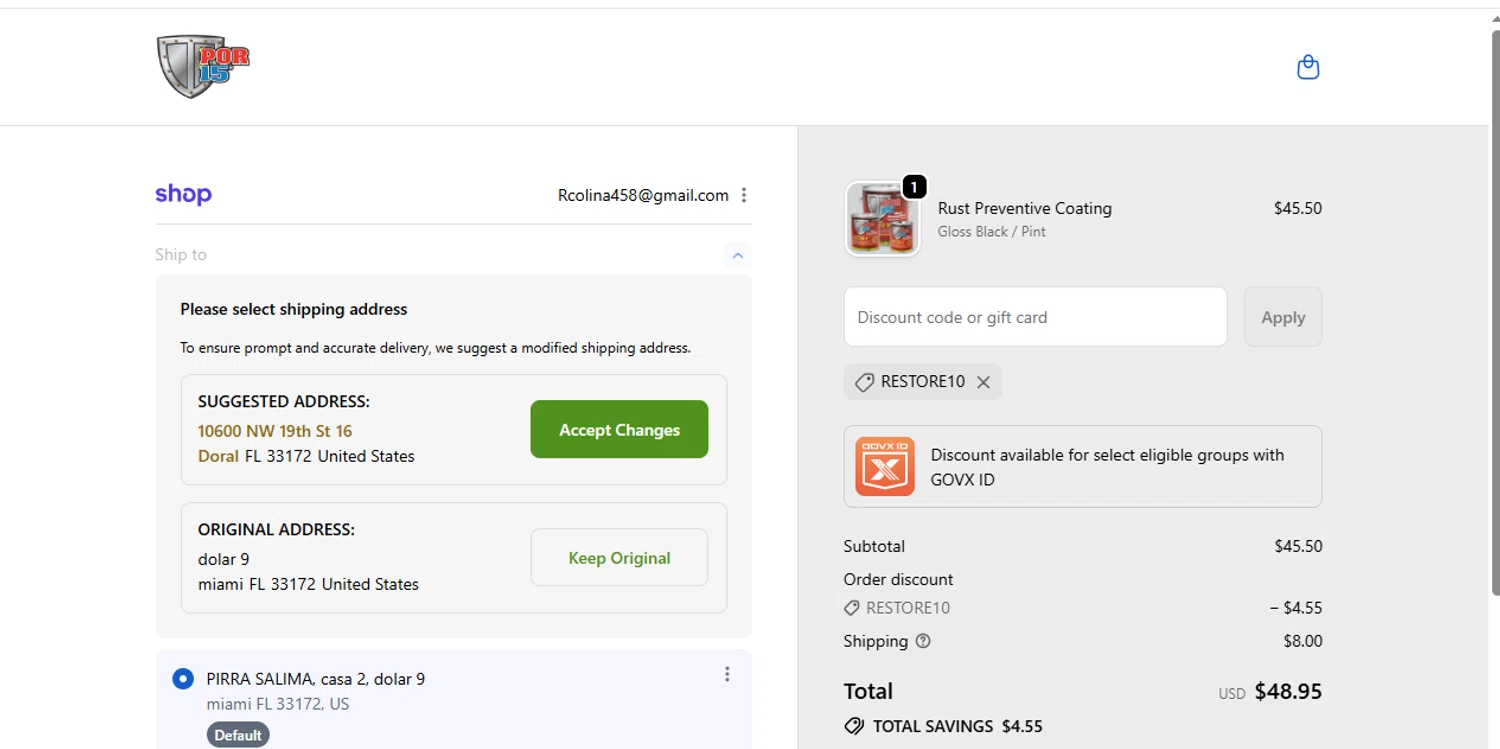This screenshot has height=749, width=1500.
Task: Click the total amount $48.95
Action: (1288, 691)
